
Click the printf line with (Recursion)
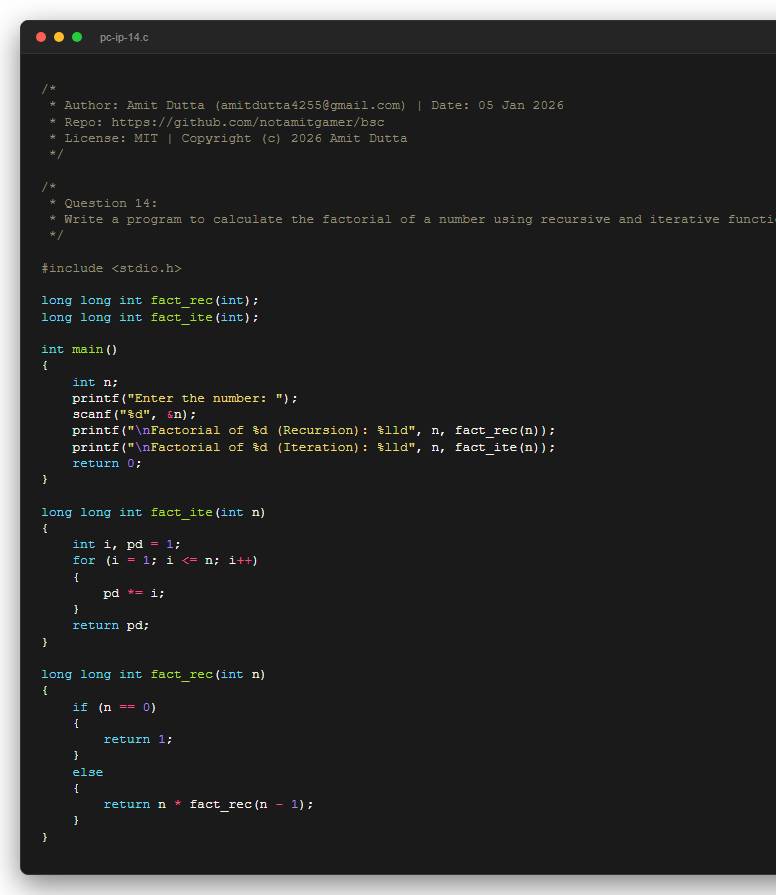pyautogui.click(x=313, y=430)
